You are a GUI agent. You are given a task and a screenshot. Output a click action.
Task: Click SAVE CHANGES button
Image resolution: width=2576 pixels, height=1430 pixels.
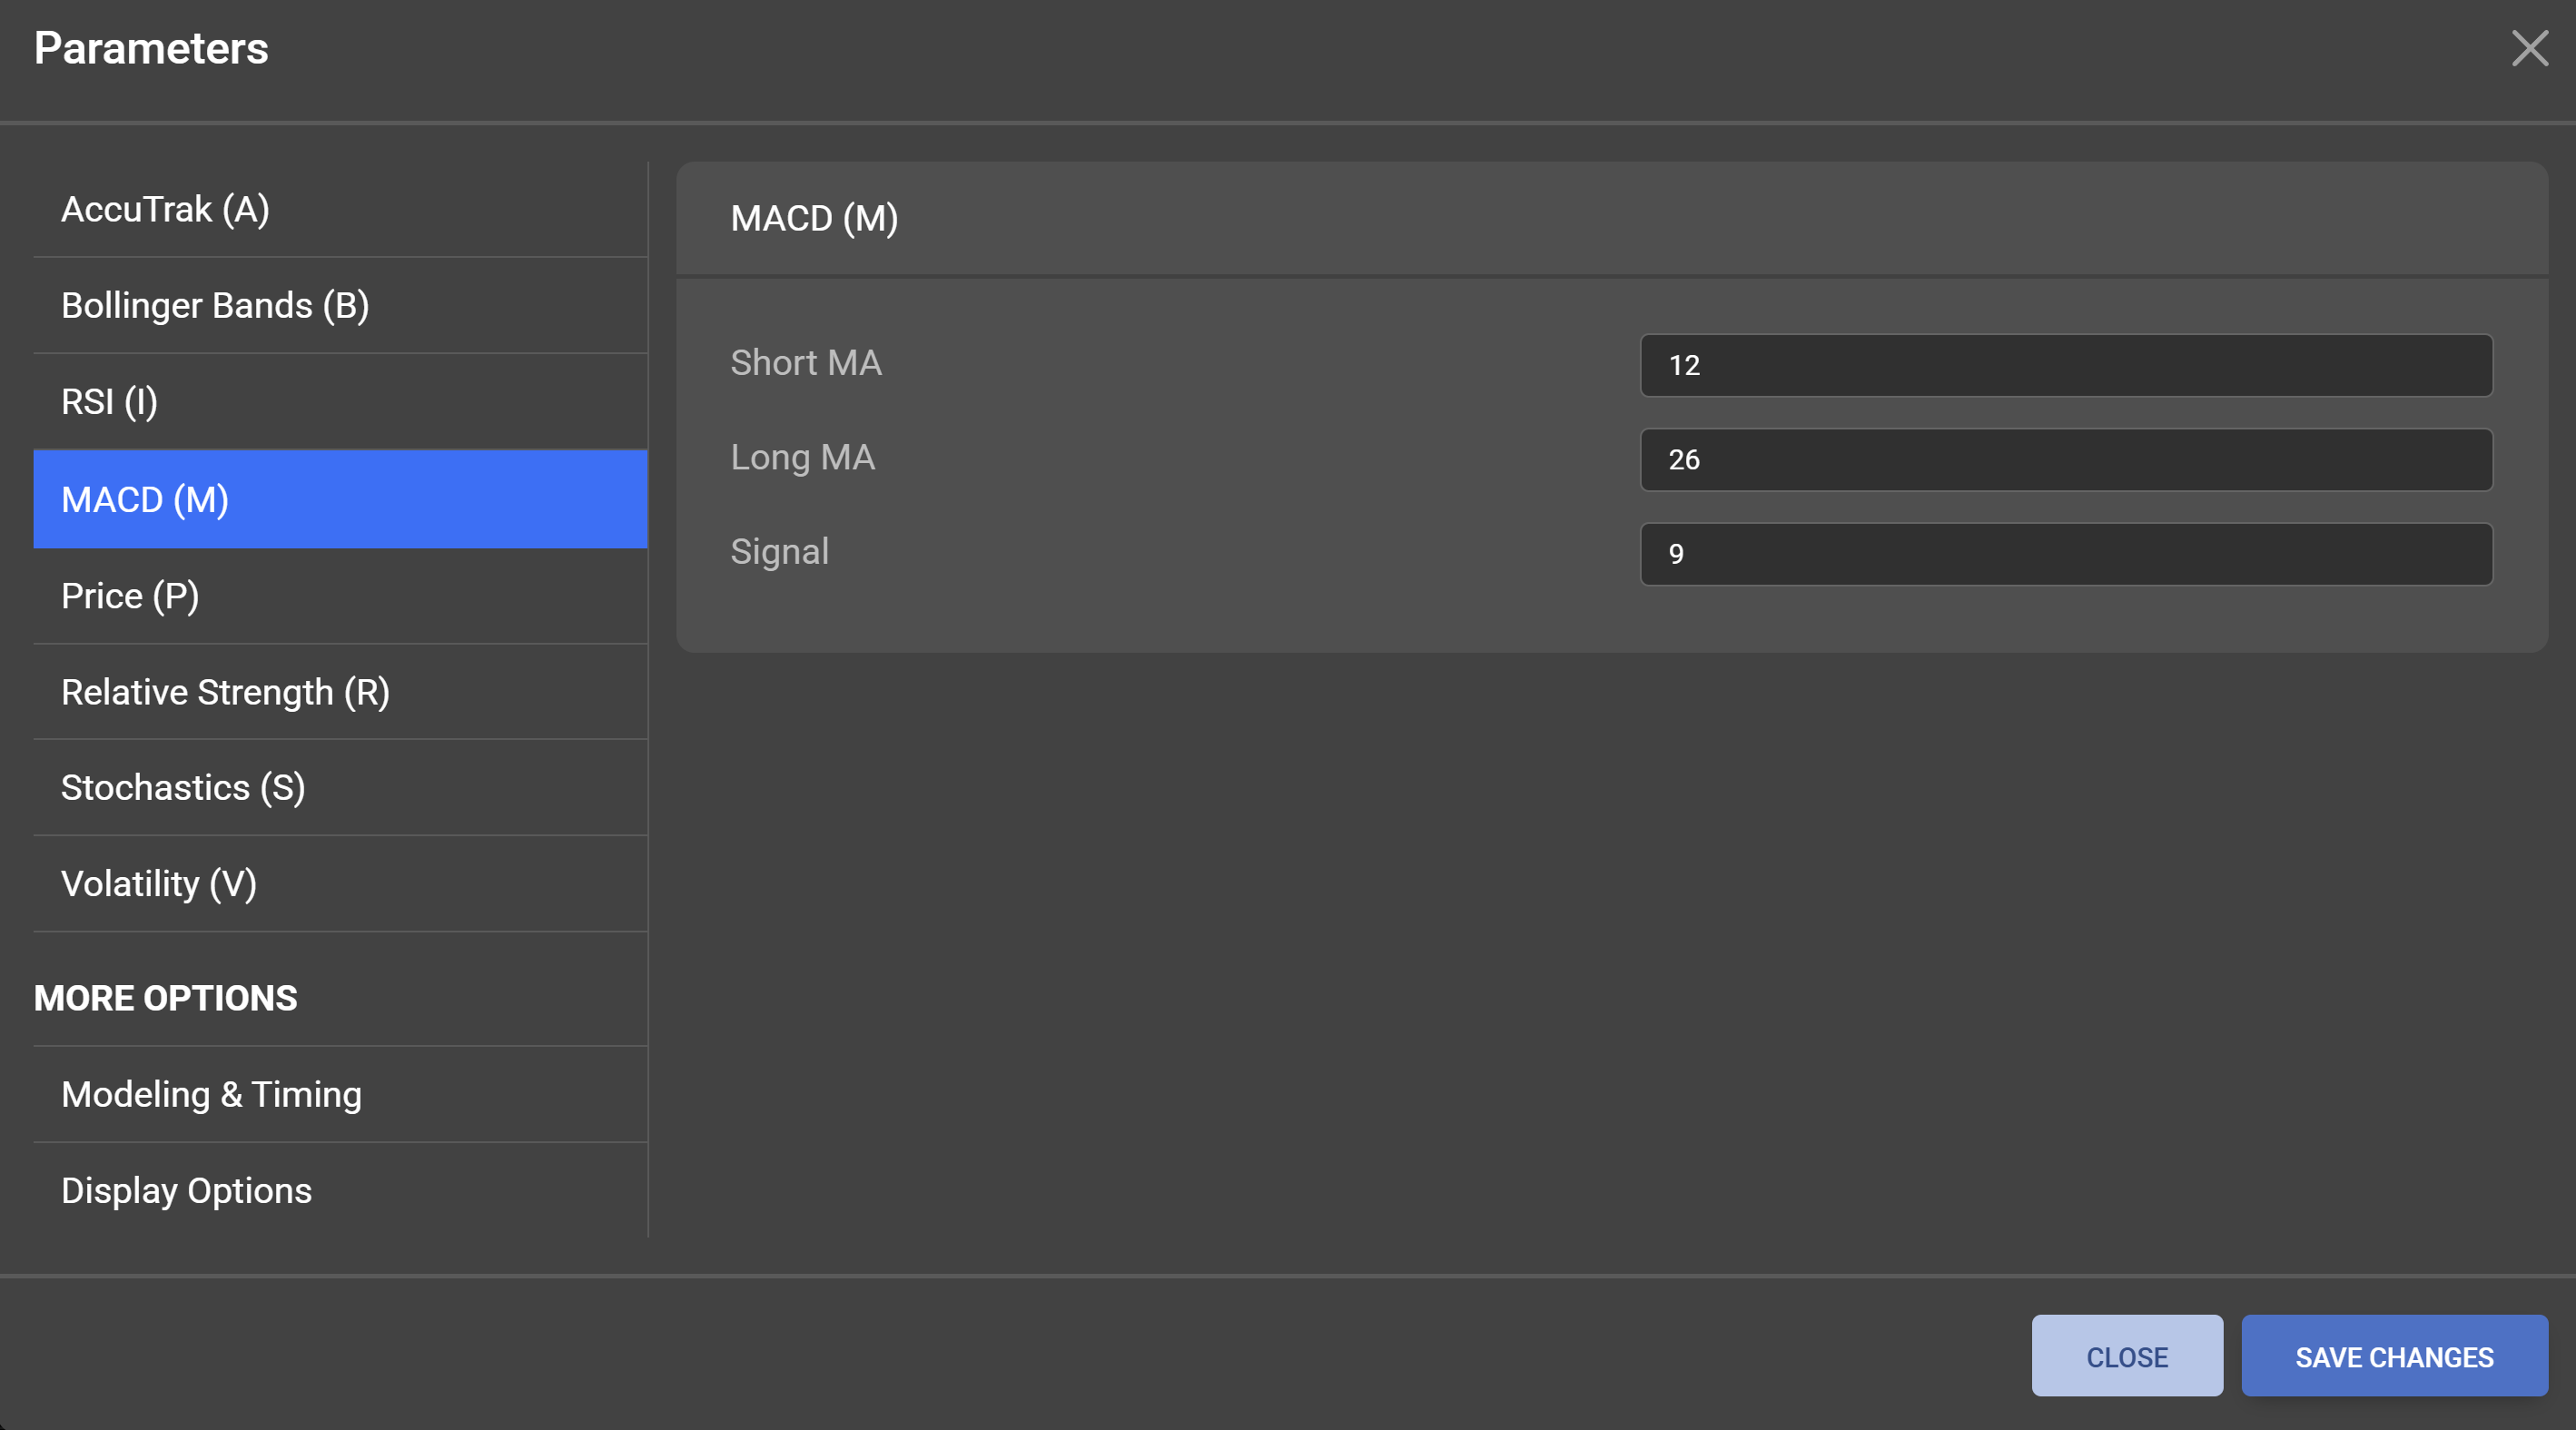[x=2394, y=1356]
